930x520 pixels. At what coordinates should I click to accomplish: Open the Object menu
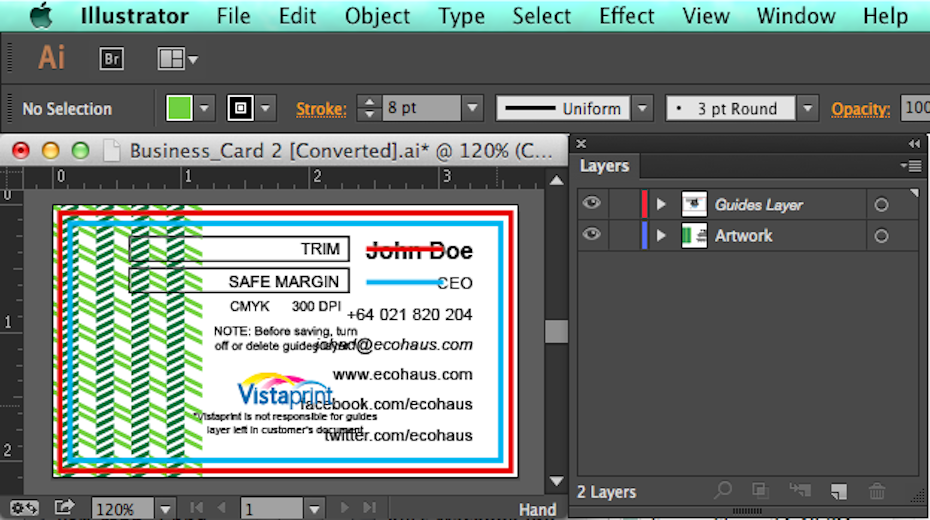(377, 16)
